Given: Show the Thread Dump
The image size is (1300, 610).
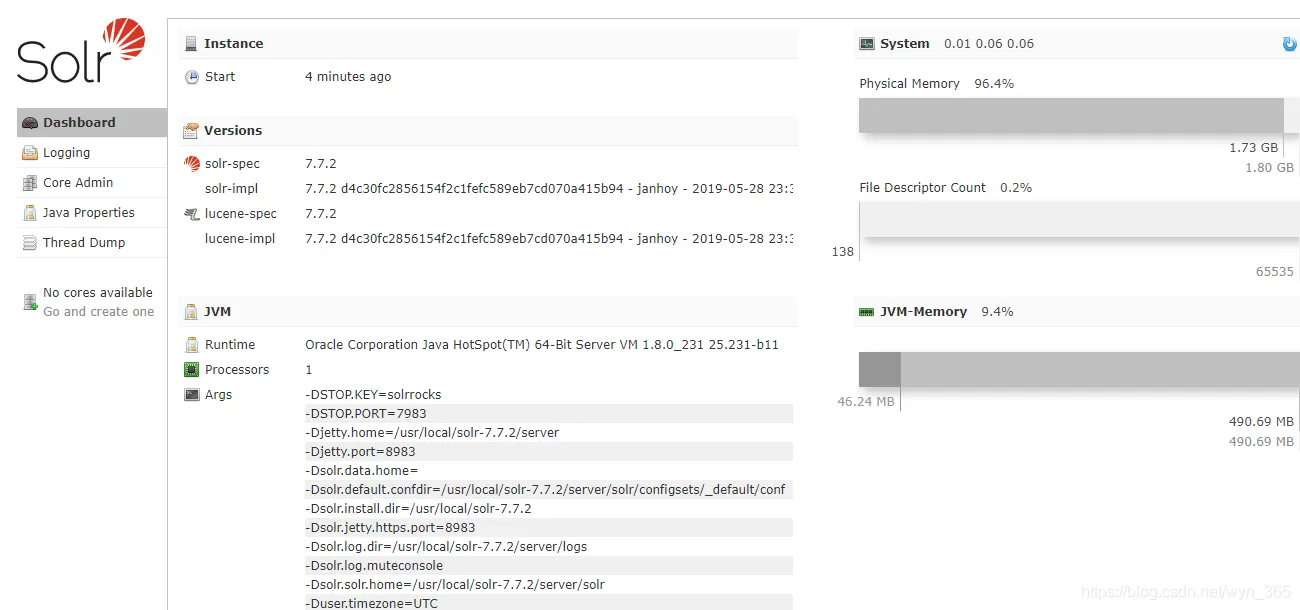Looking at the screenshot, I should click(x=84, y=243).
